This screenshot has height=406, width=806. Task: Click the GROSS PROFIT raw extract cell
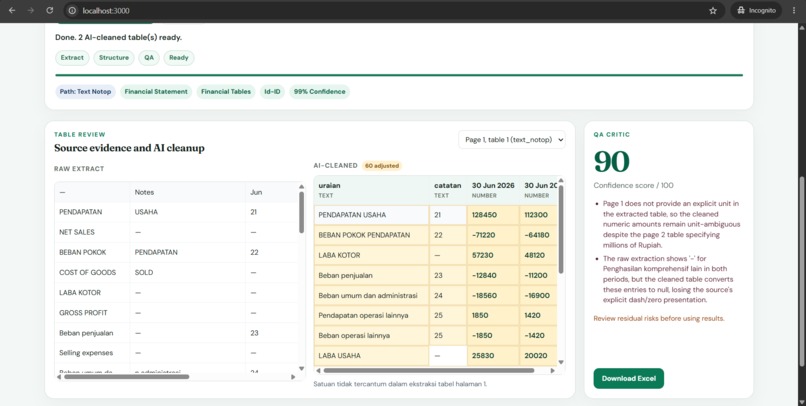point(92,312)
